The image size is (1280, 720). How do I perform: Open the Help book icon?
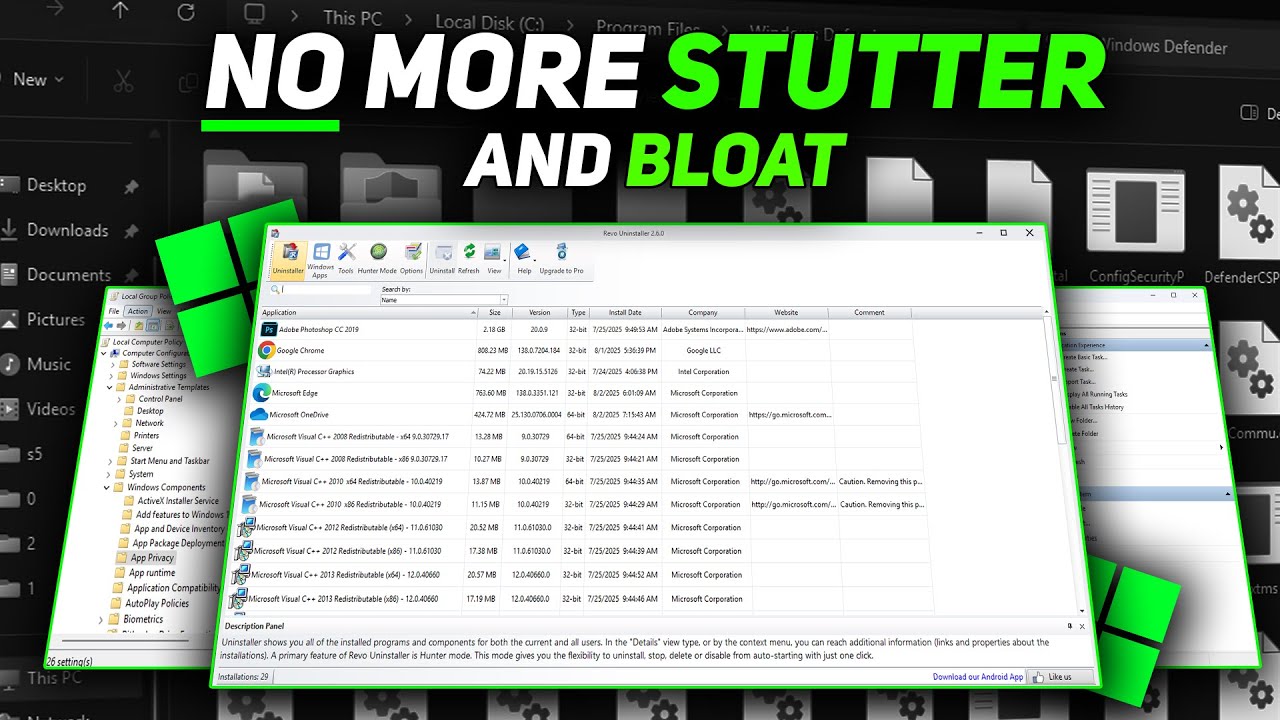click(x=522, y=253)
